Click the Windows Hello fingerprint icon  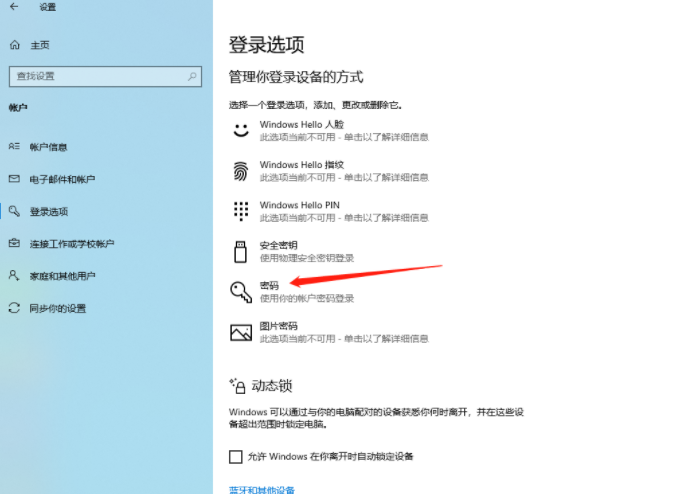241,171
